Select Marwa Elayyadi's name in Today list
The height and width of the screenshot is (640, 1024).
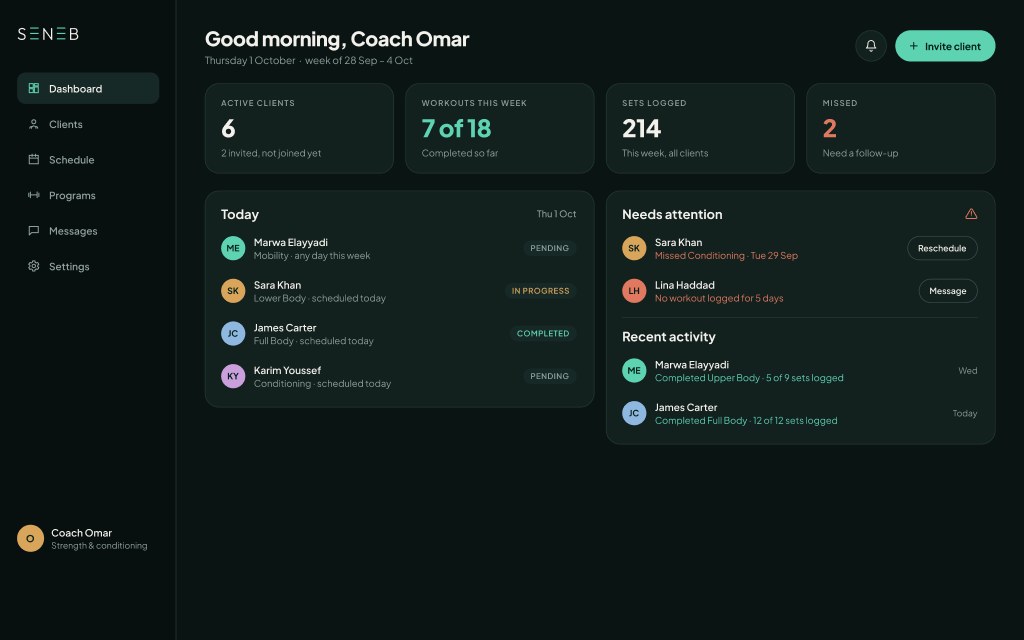(x=291, y=242)
